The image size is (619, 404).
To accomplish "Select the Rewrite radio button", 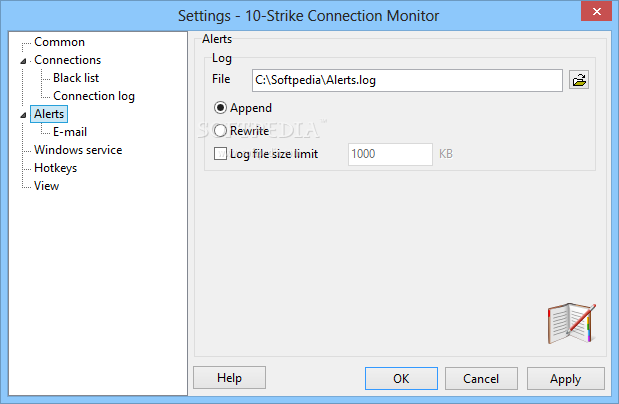I will [x=220, y=131].
